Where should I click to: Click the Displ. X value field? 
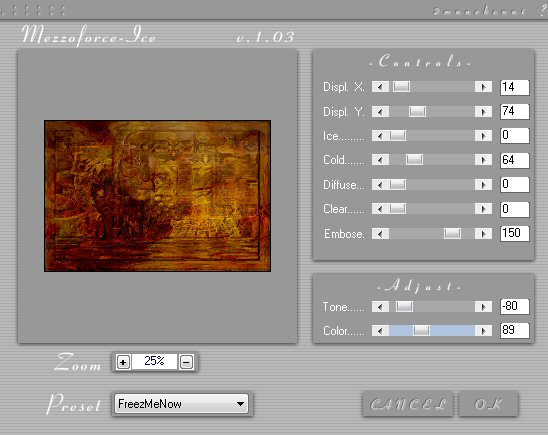514,87
